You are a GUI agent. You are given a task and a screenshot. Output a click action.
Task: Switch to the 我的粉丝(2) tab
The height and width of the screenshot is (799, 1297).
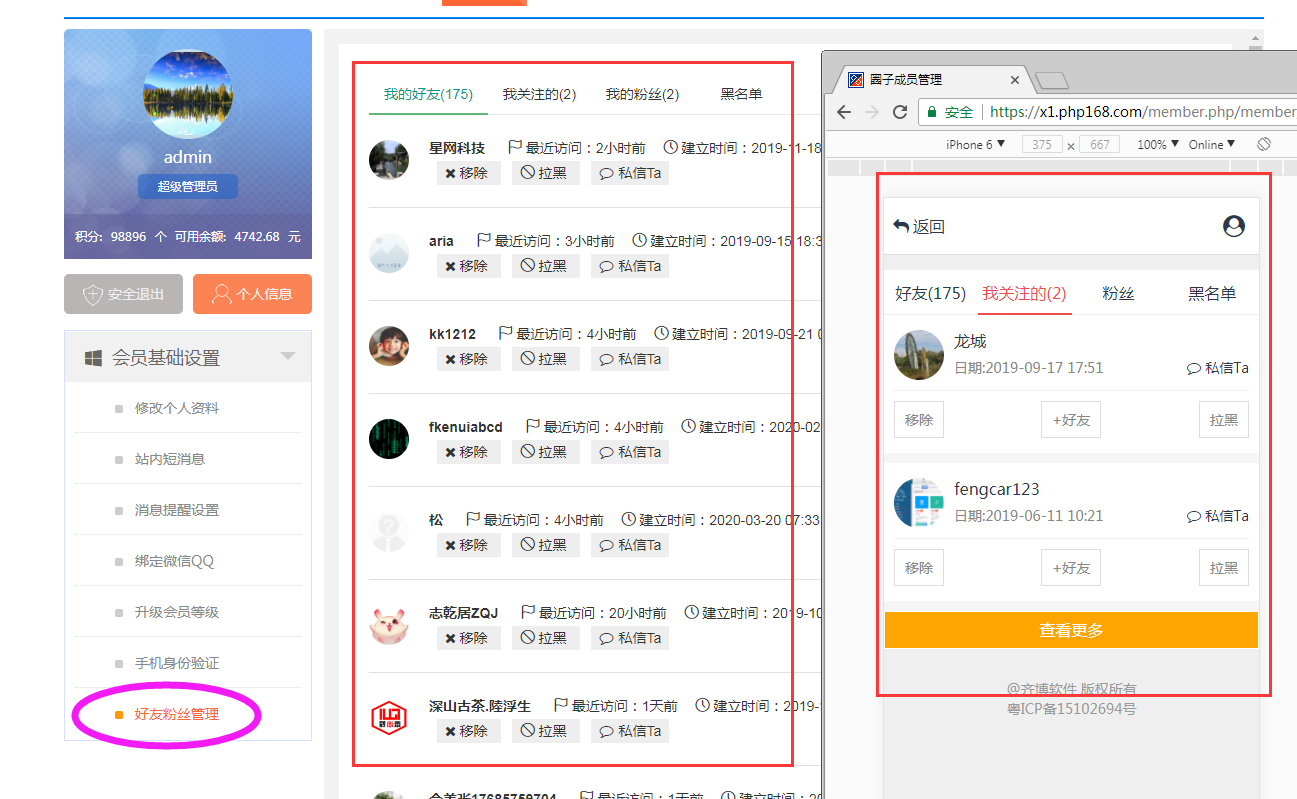point(642,94)
